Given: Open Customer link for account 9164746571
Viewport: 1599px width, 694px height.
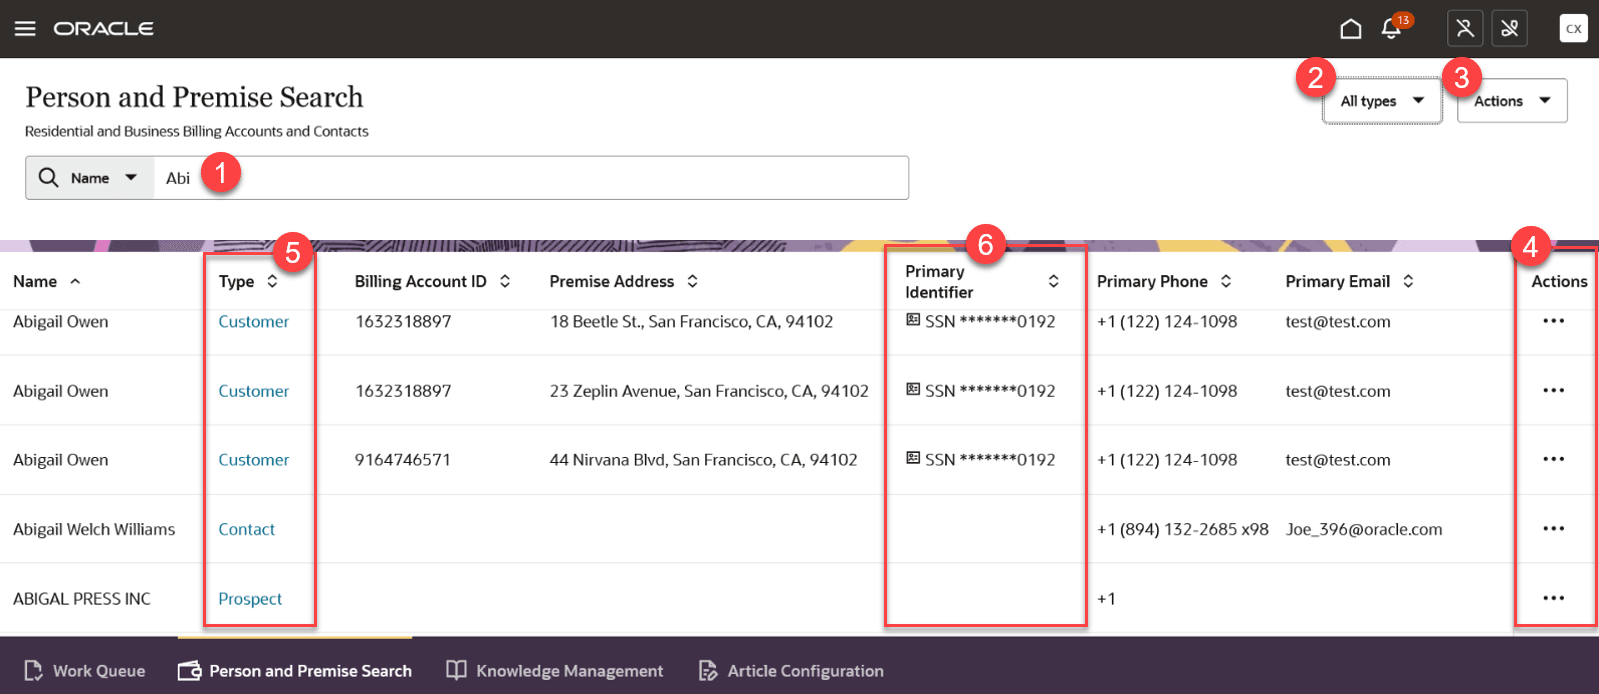Looking at the screenshot, I should [x=254, y=460].
